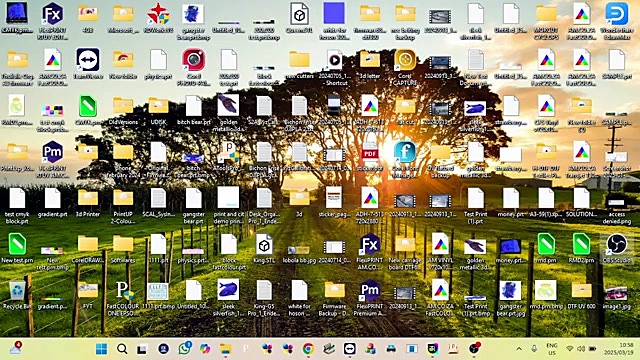
Task: Open the 3d letter folder
Action: point(370,60)
